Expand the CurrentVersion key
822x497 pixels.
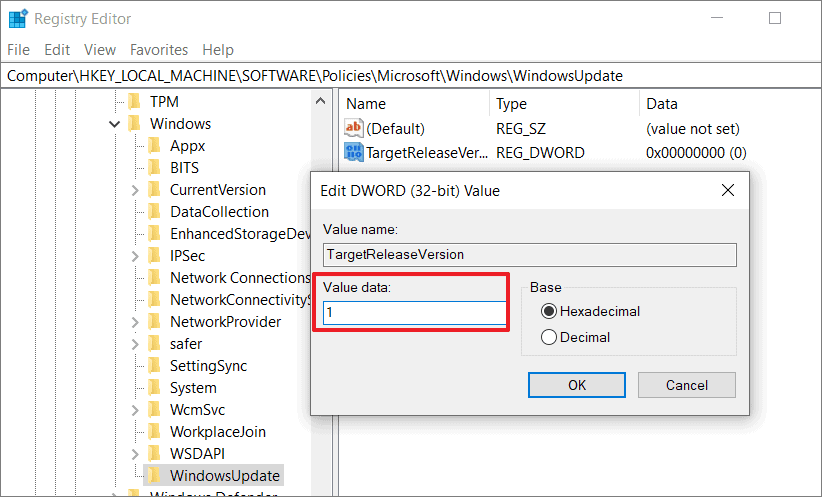tap(135, 190)
